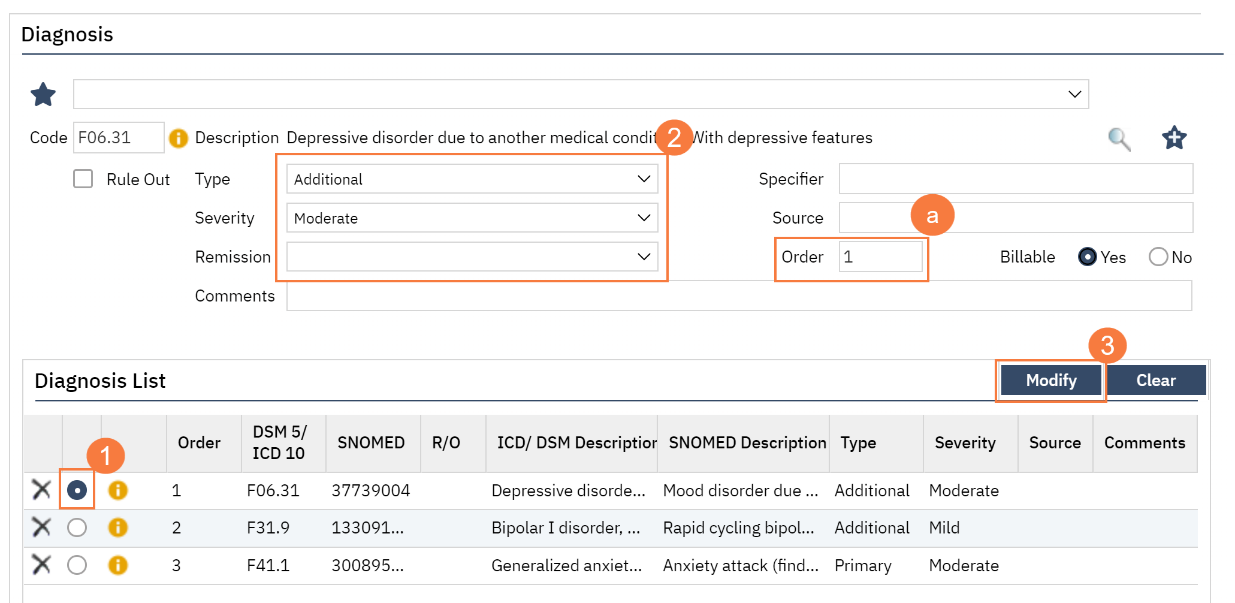Viewport: 1235px width, 603px height.
Task: Click the info icon in F41.1 row
Action: 118,565
